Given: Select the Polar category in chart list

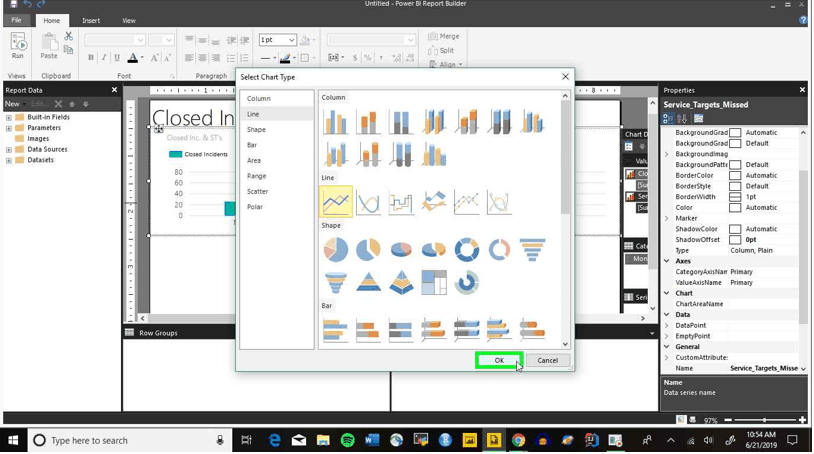Looking at the screenshot, I should click(x=255, y=207).
